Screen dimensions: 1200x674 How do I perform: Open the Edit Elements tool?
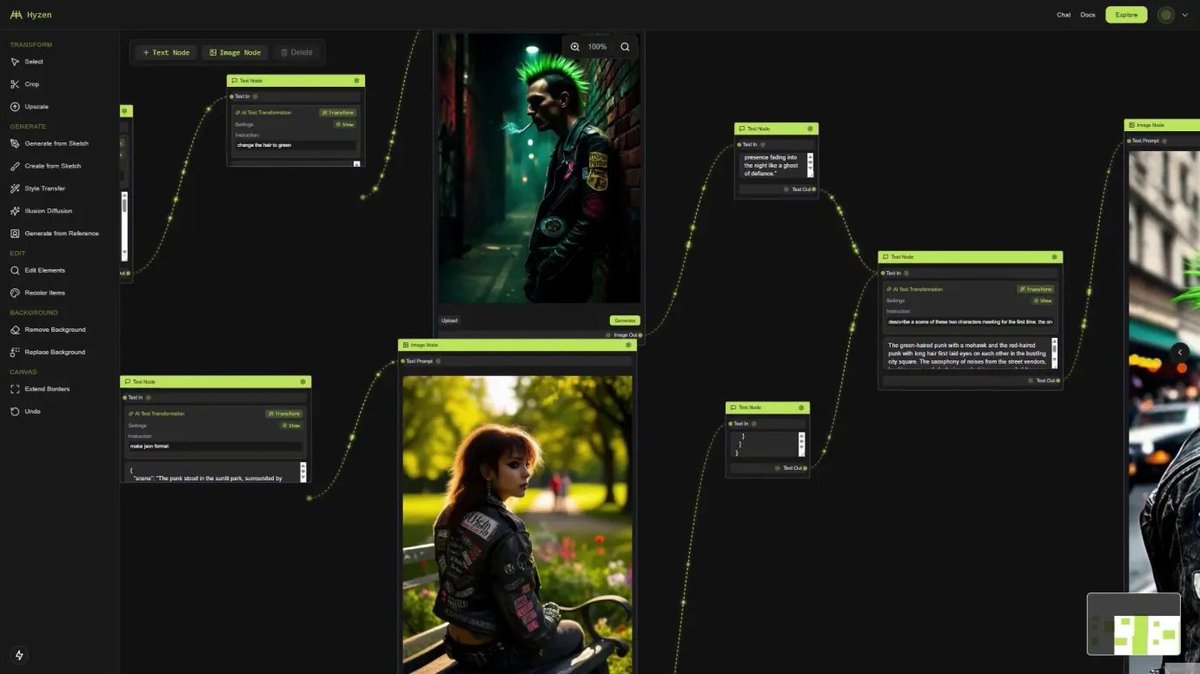coord(38,270)
